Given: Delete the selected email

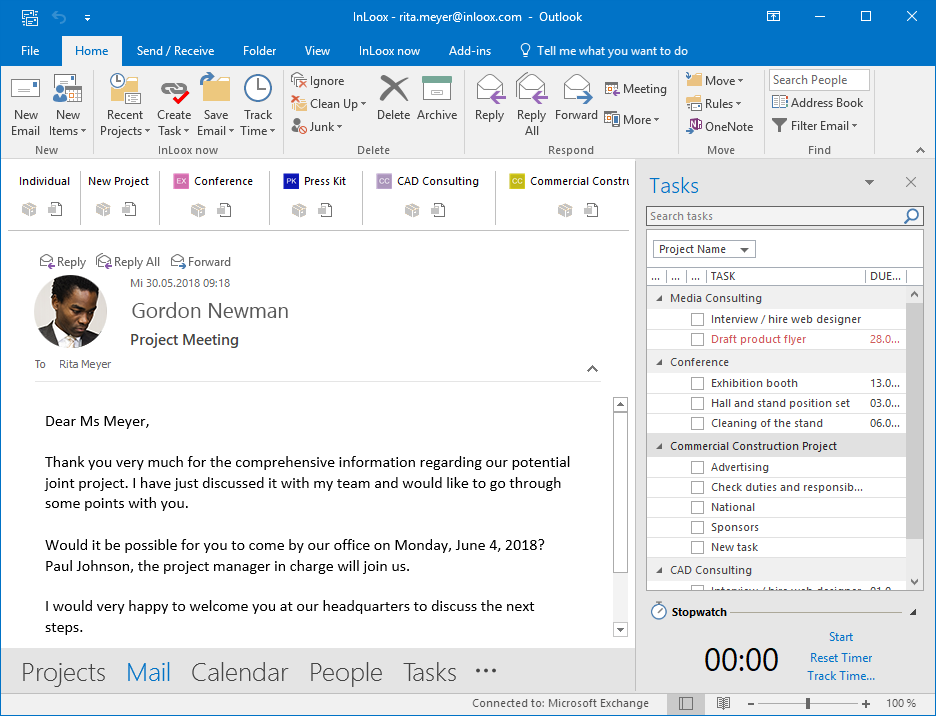Looking at the screenshot, I should pos(393,97).
